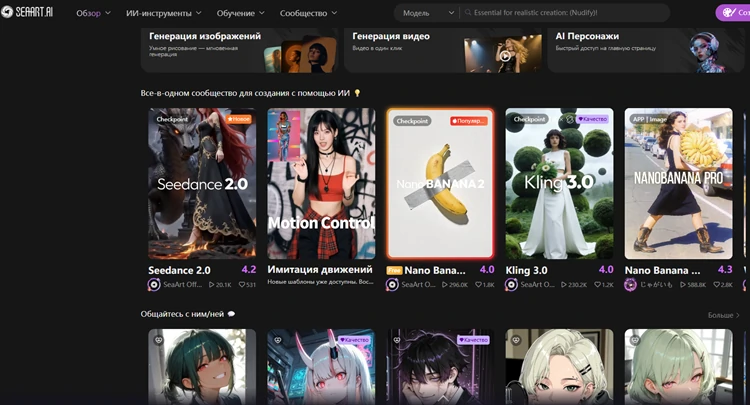750x405 pixels.
Task: Click the corner icon on the pale-green-haired character card
Action: point(635,340)
